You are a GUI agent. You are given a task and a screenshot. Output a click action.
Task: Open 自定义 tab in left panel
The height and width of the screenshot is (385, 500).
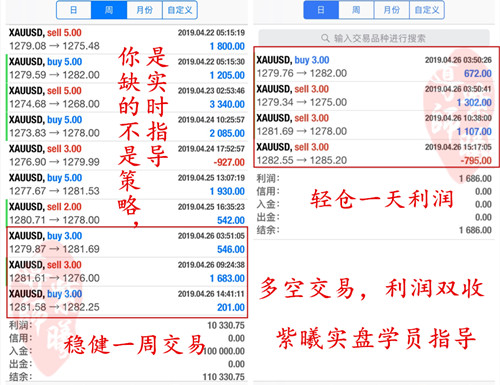(x=180, y=10)
